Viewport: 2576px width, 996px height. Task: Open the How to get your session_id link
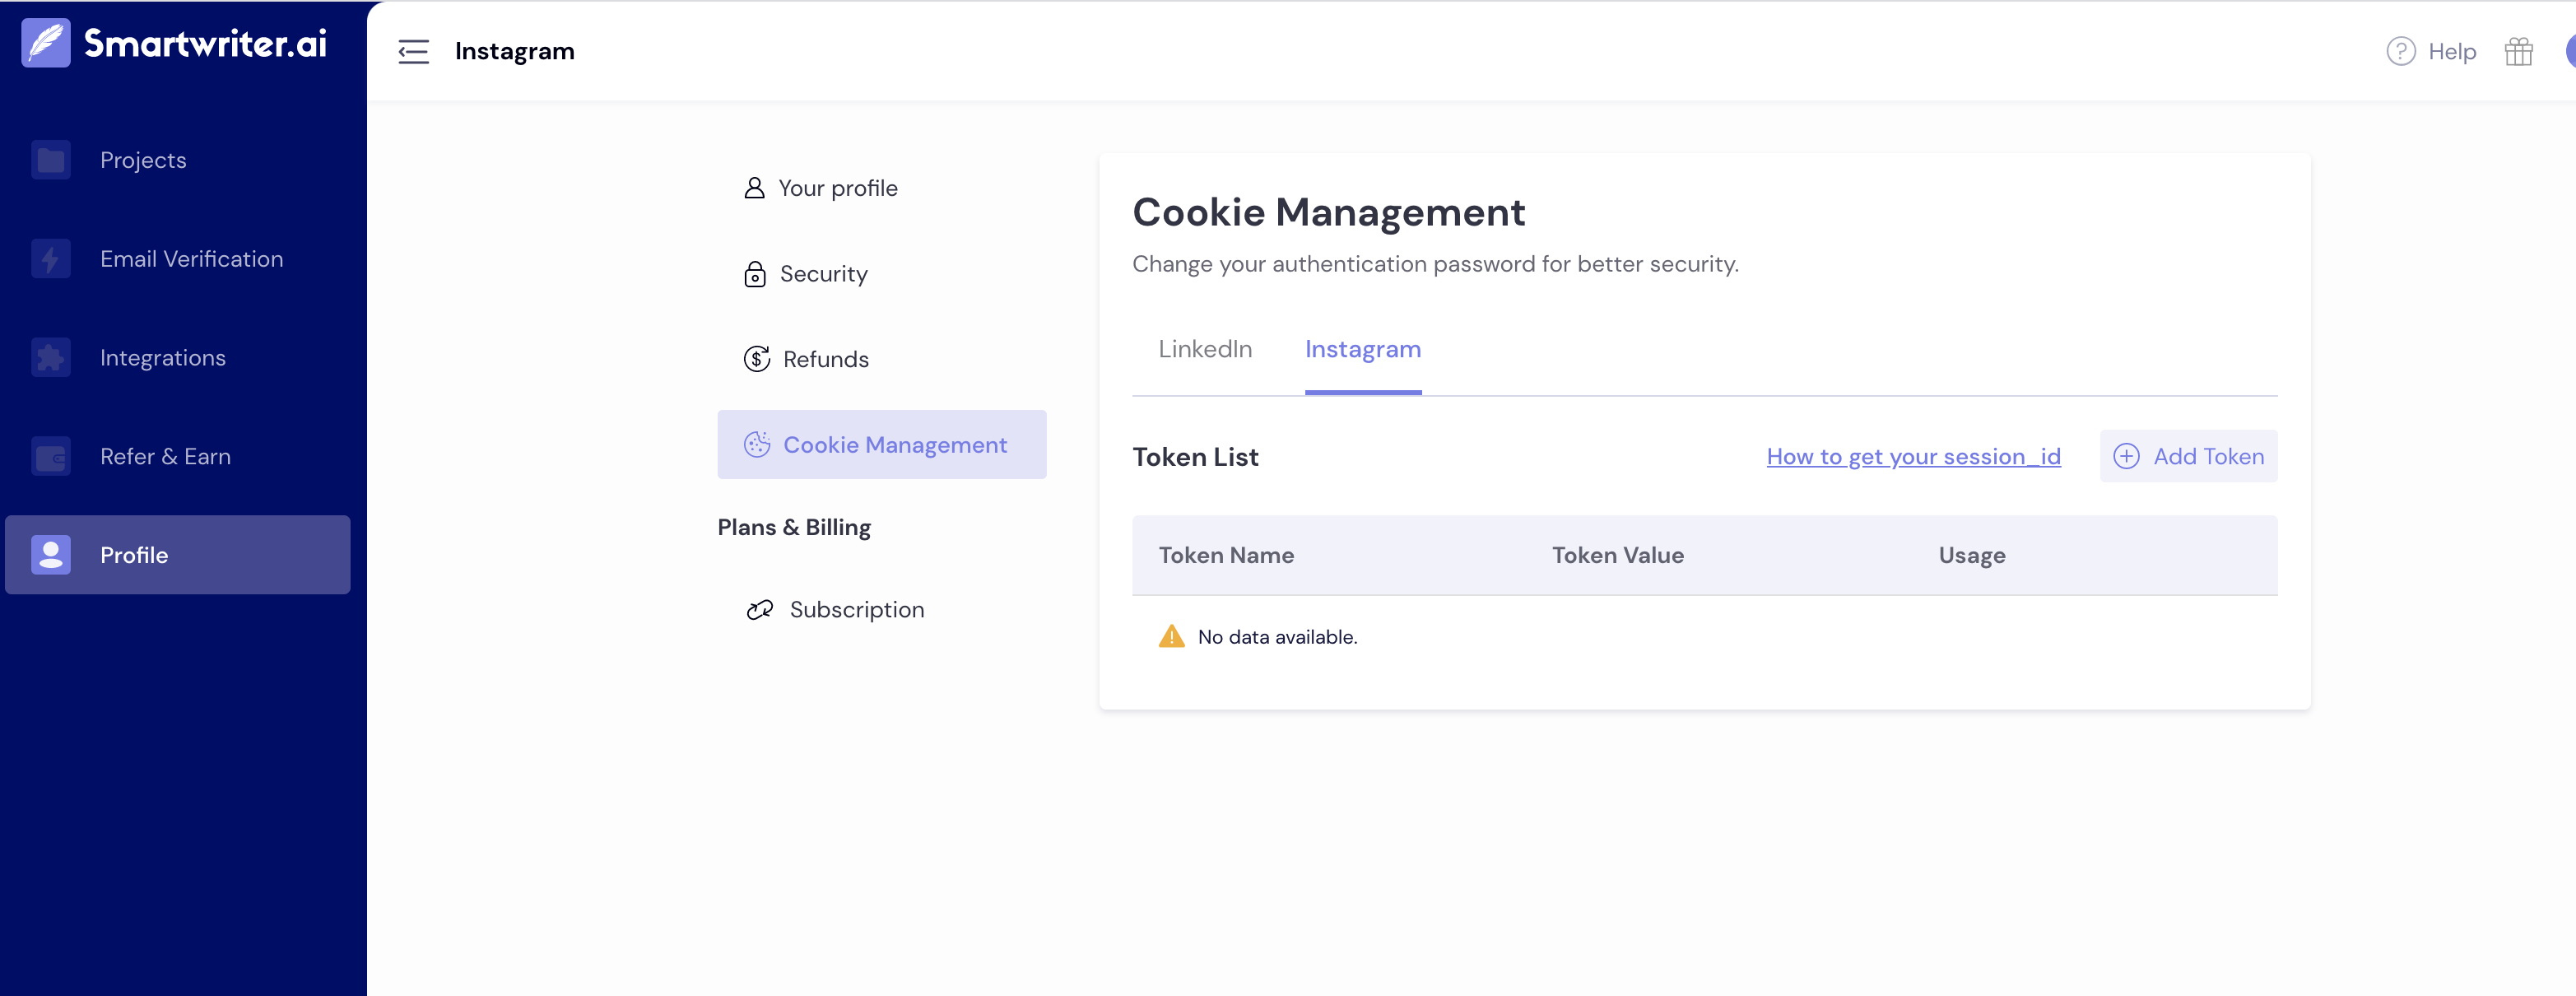click(1912, 455)
